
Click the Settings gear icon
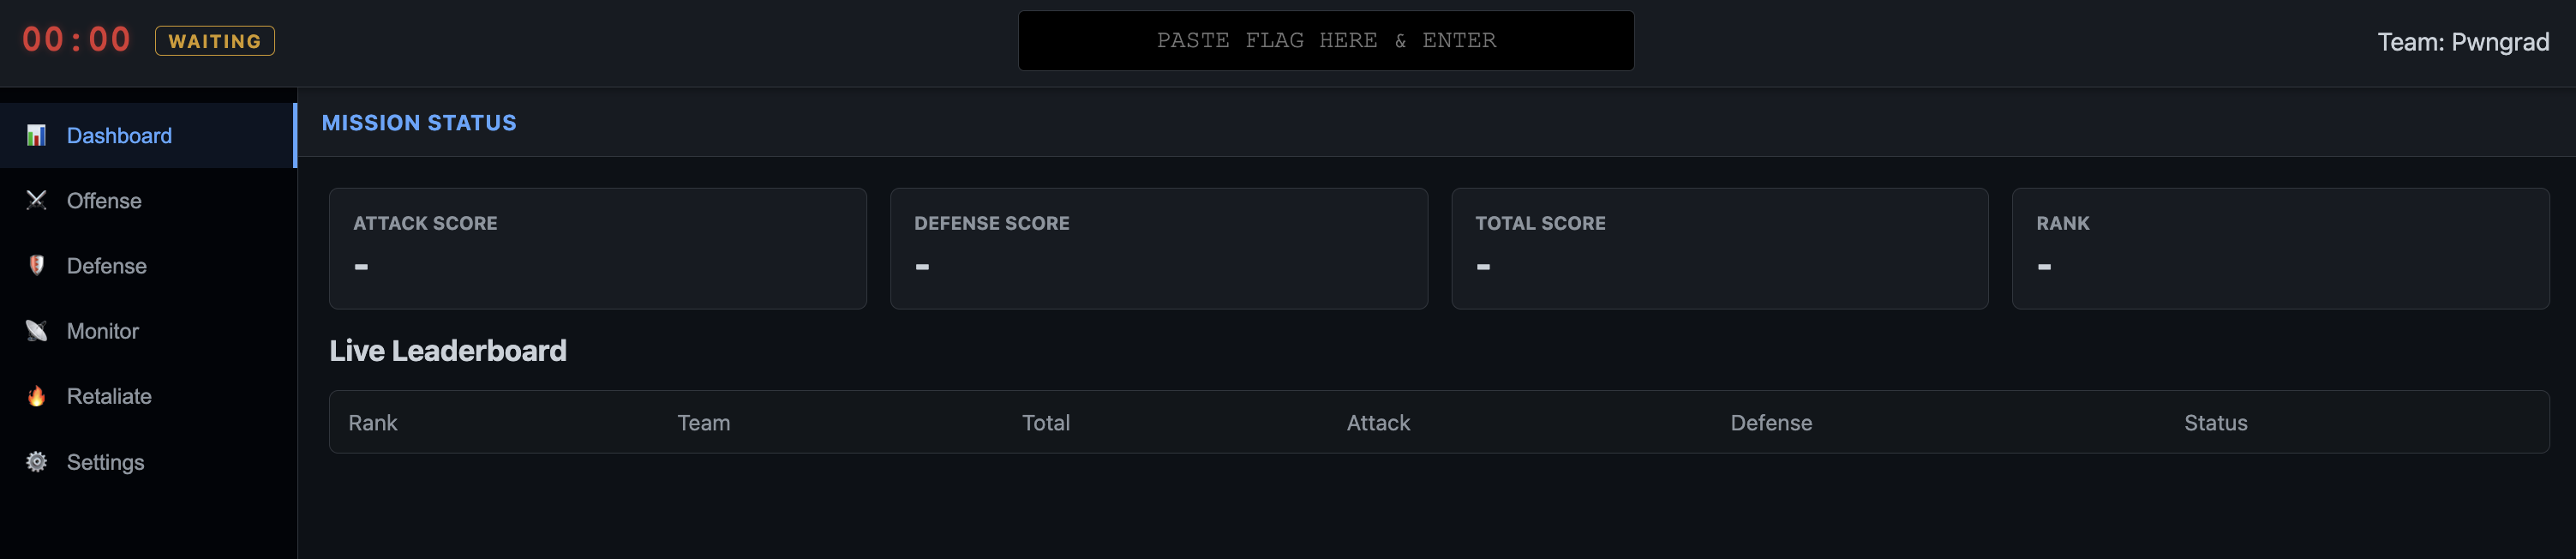[x=36, y=462]
